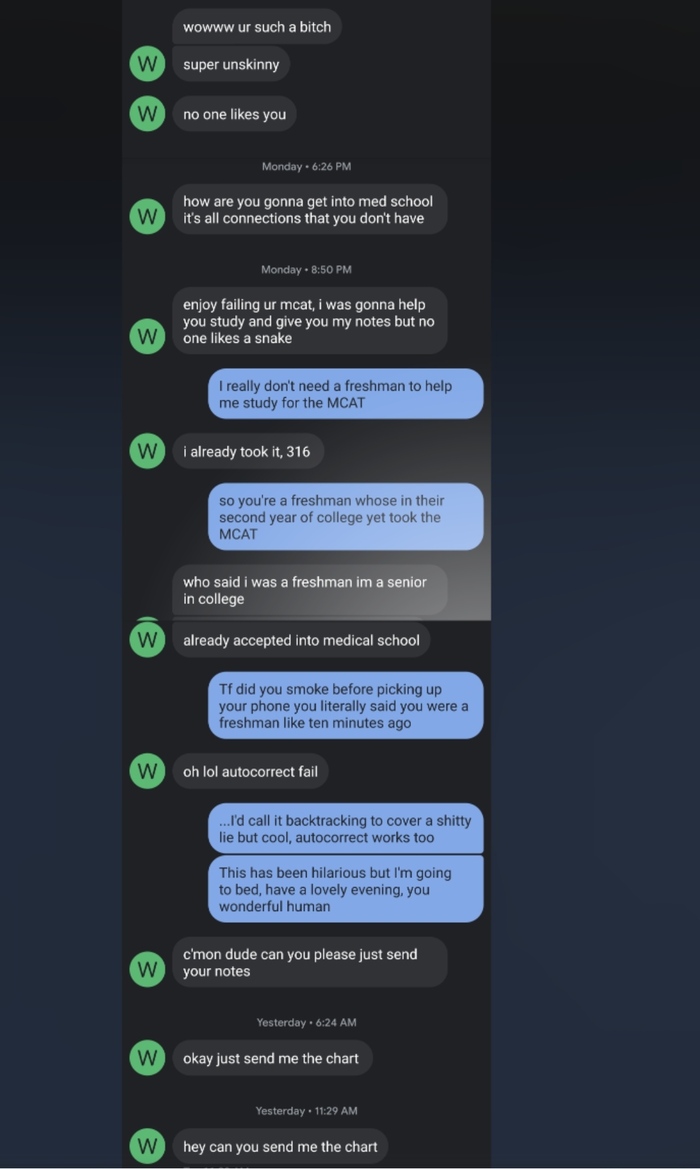Open the avatar next to "okay just send me the chart"
The height and width of the screenshot is (1169, 700).
click(147, 1058)
